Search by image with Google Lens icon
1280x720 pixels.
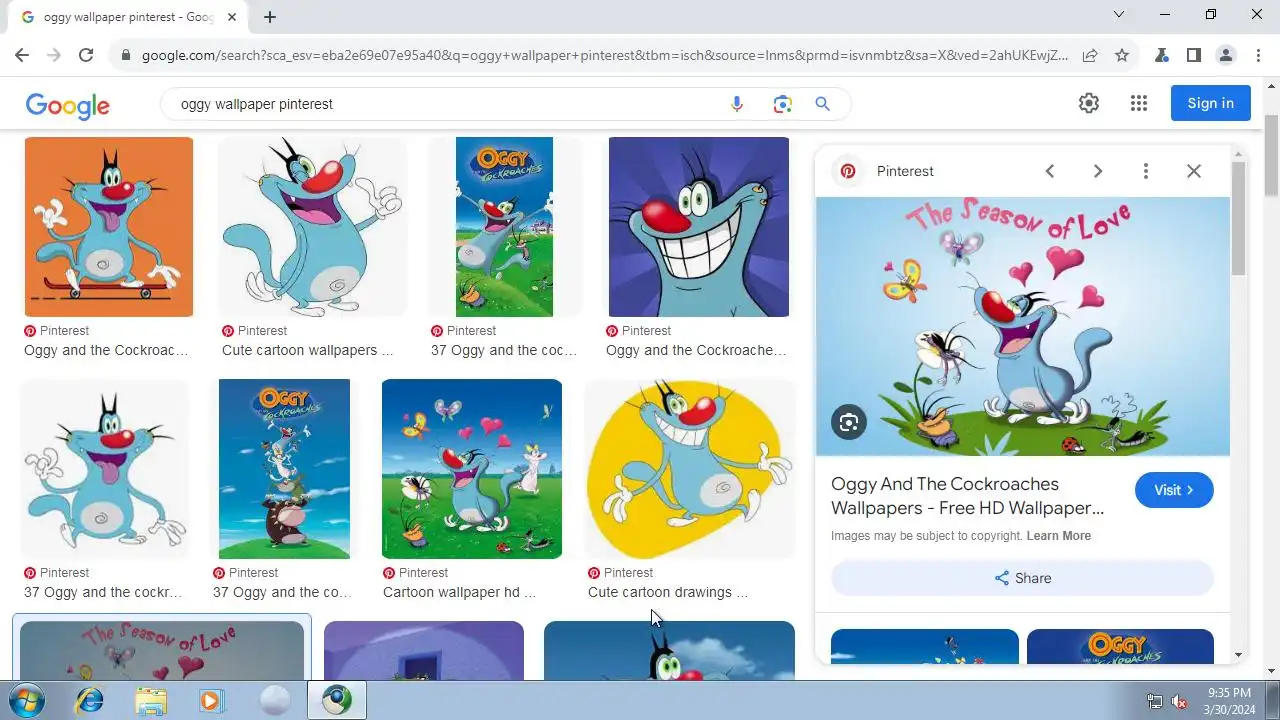pyautogui.click(x=782, y=104)
